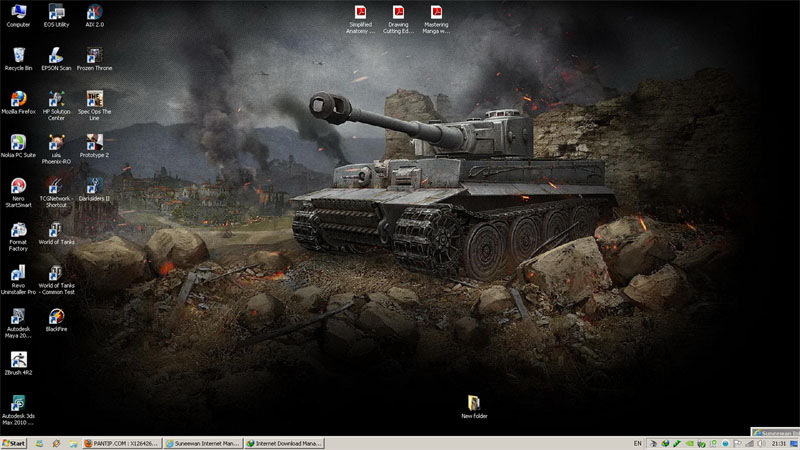The image size is (800, 450).
Task: Select Autodesk Maya desktop icon
Action: pyautogui.click(x=18, y=323)
